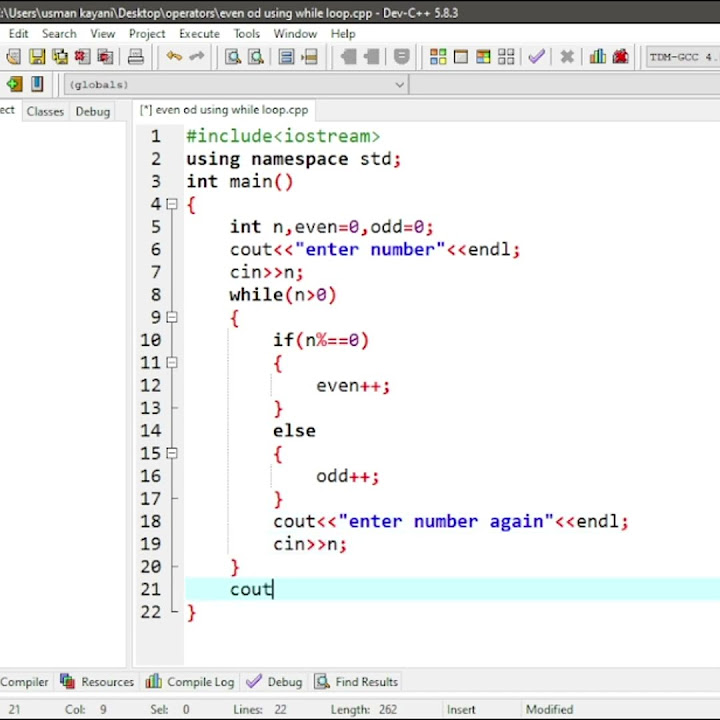The height and width of the screenshot is (720, 720).
Task: Save the current file with the Save icon
Action: [37, 57]
